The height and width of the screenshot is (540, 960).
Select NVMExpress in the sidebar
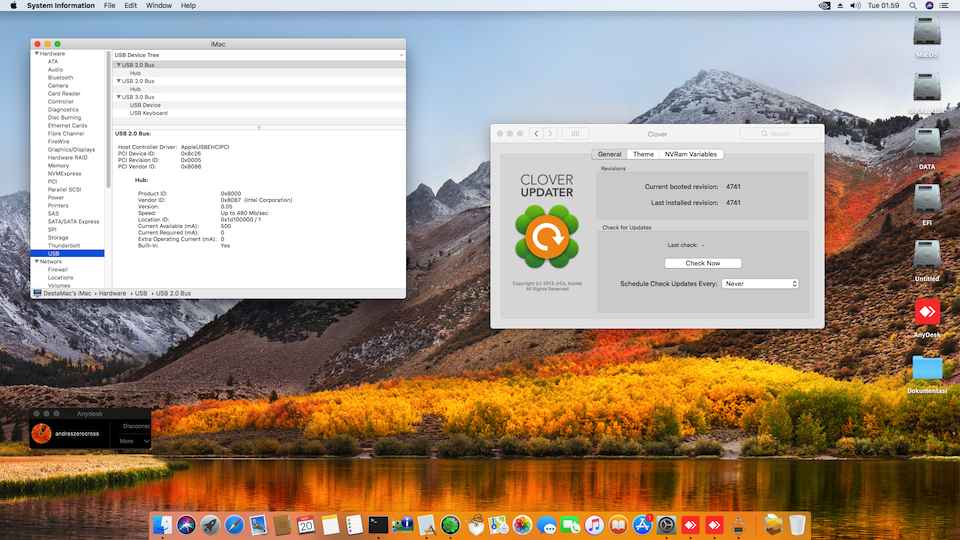pyautogui.click(x=64, y=173)
